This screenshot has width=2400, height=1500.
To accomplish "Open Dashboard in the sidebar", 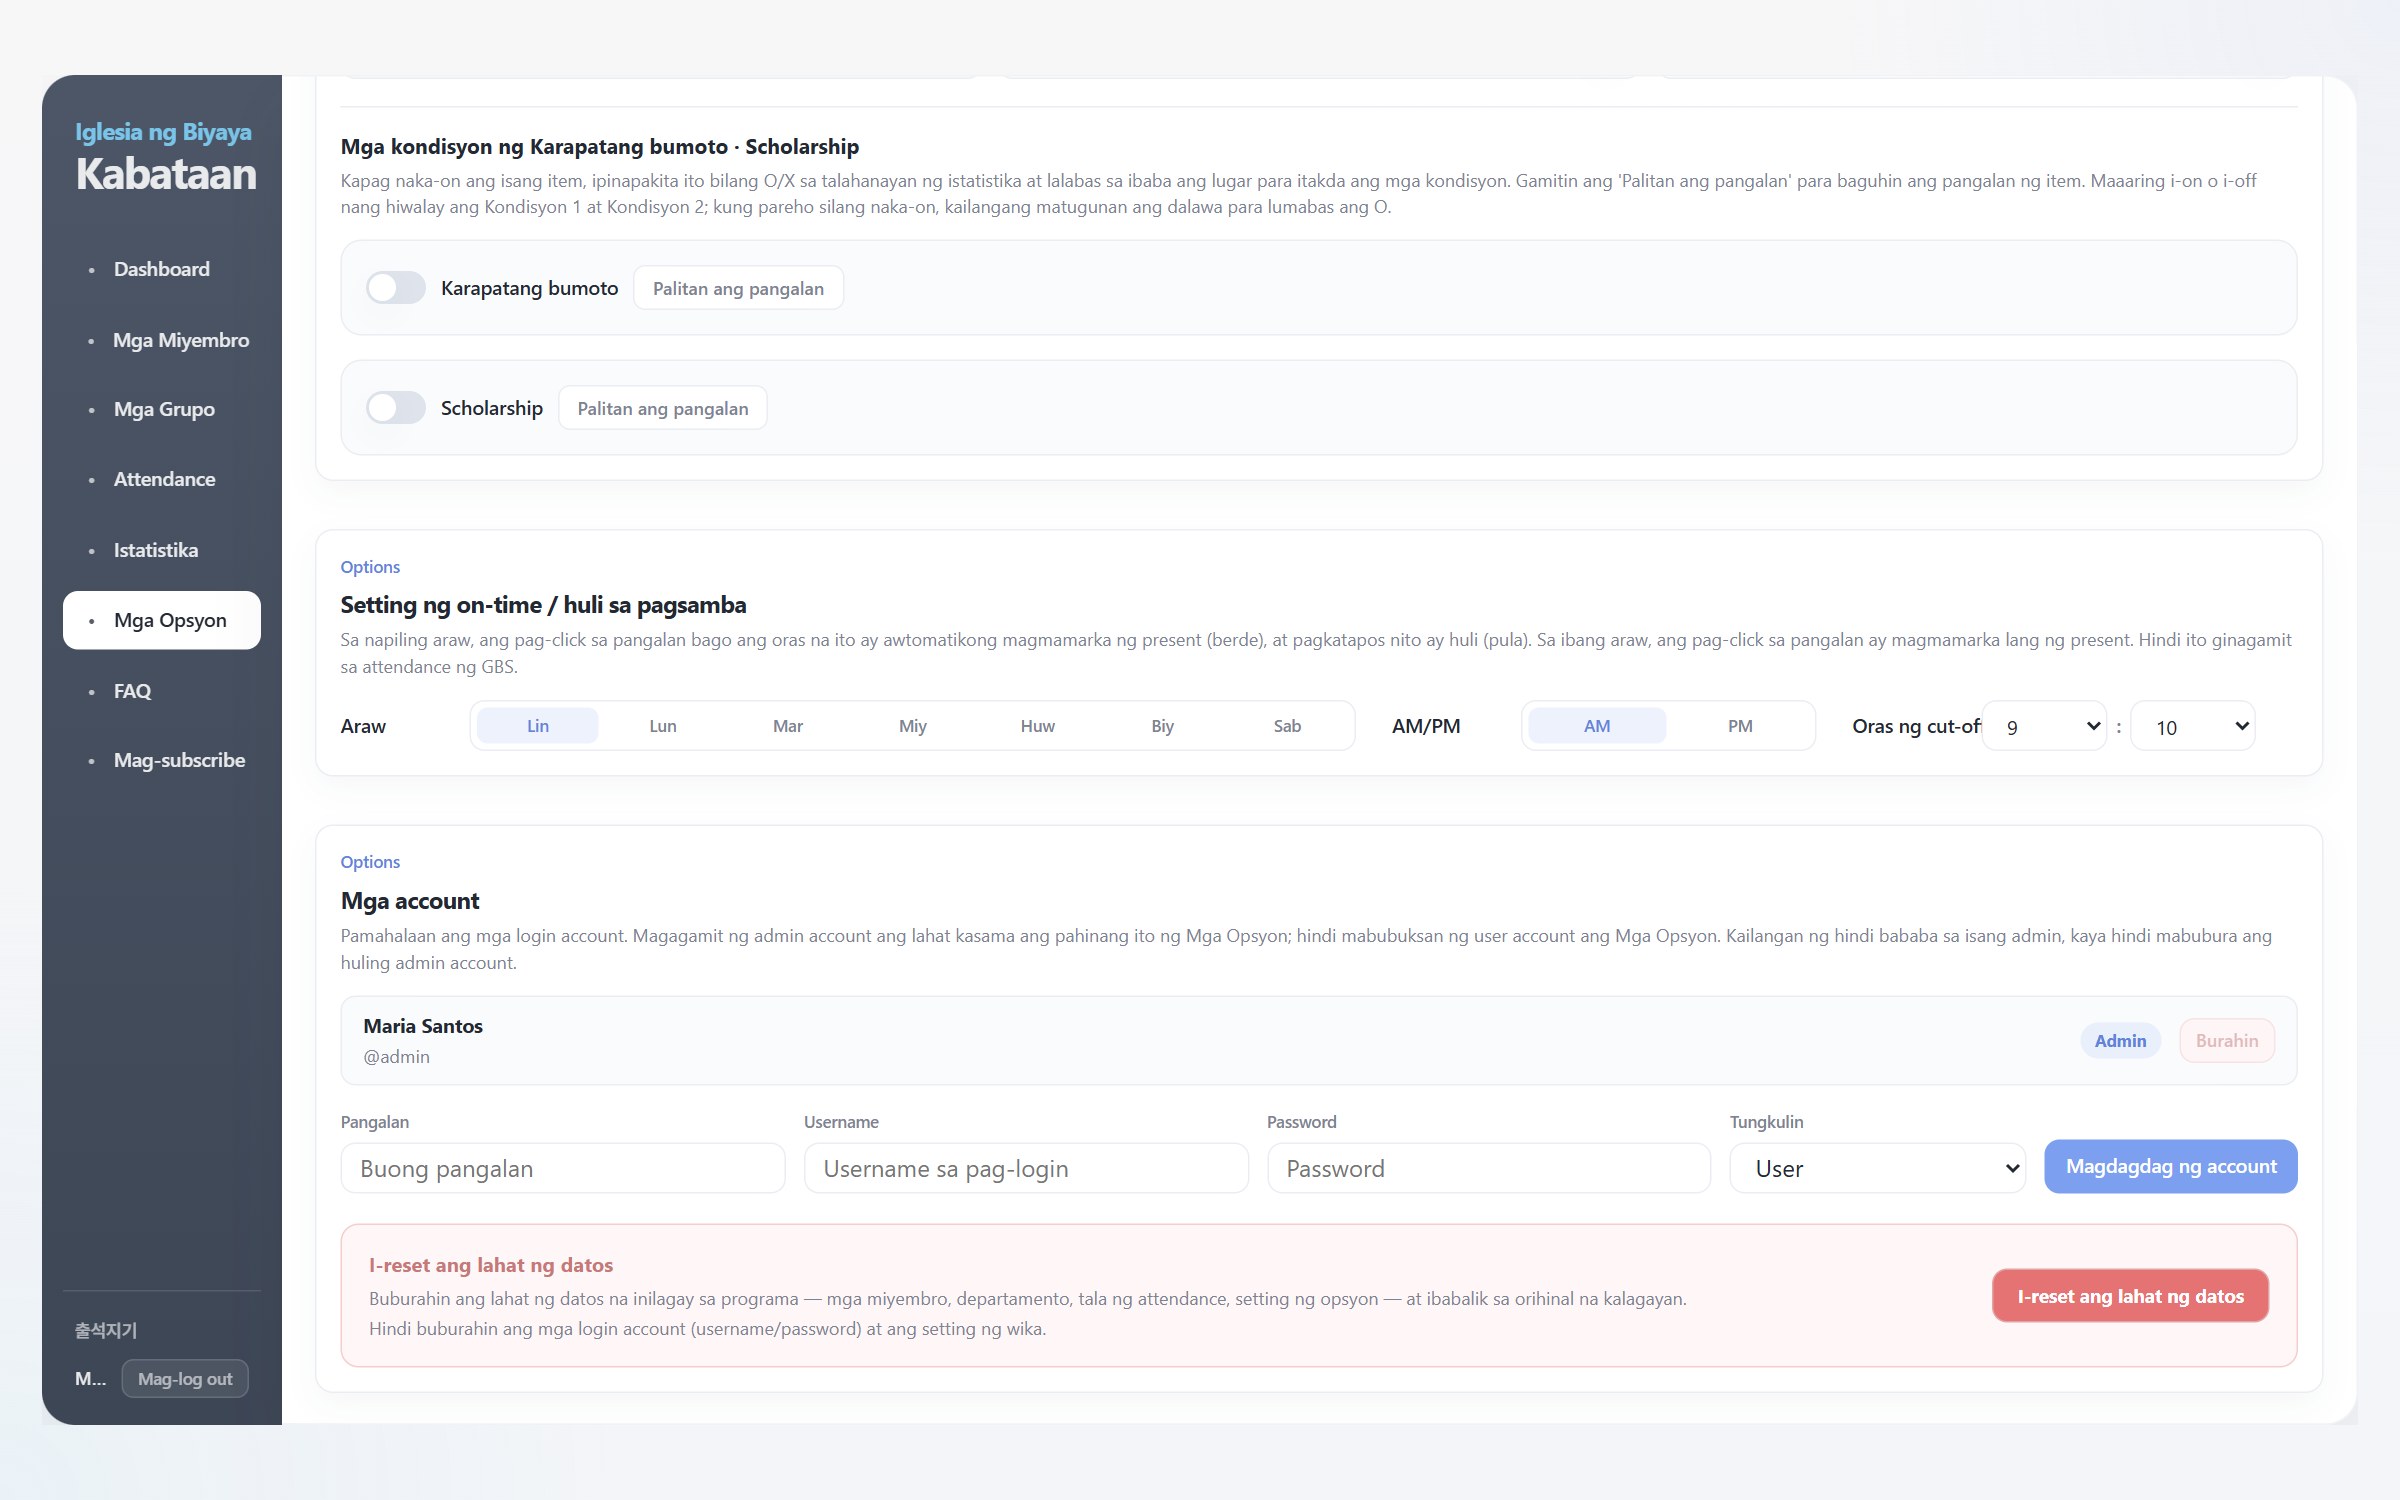I will 162,269.
